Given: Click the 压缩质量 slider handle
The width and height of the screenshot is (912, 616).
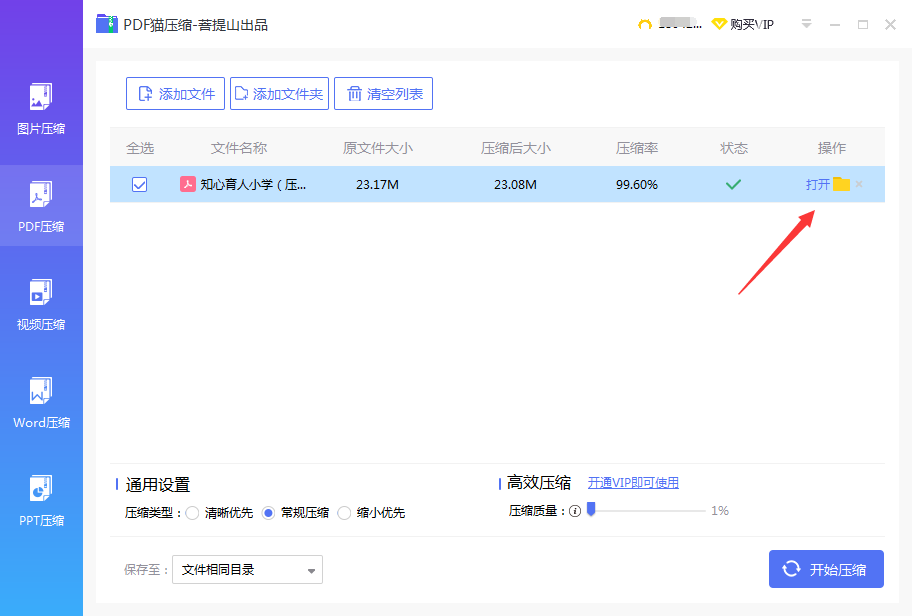Looking at the screenshot, I should tap(591, 509).
